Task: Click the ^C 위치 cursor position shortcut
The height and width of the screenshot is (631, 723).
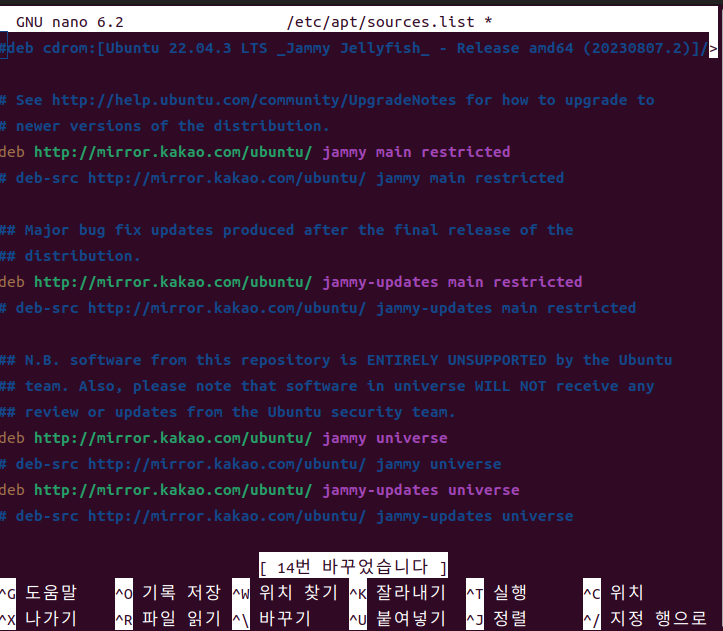Action: click(x=613, y=593)
